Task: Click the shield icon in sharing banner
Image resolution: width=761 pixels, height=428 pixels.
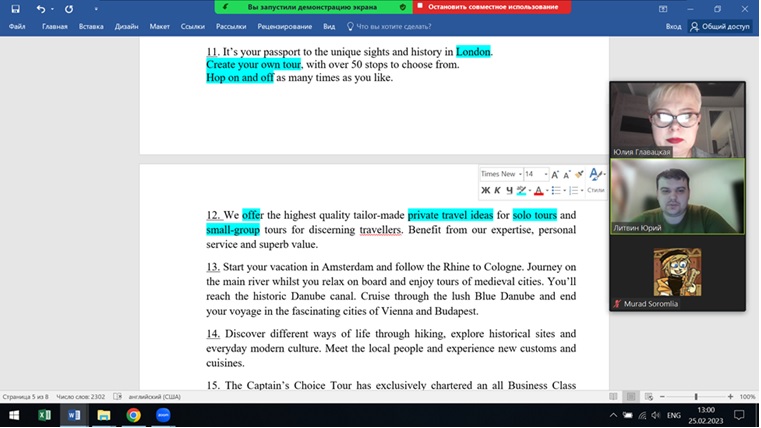Action: point(403,7)
